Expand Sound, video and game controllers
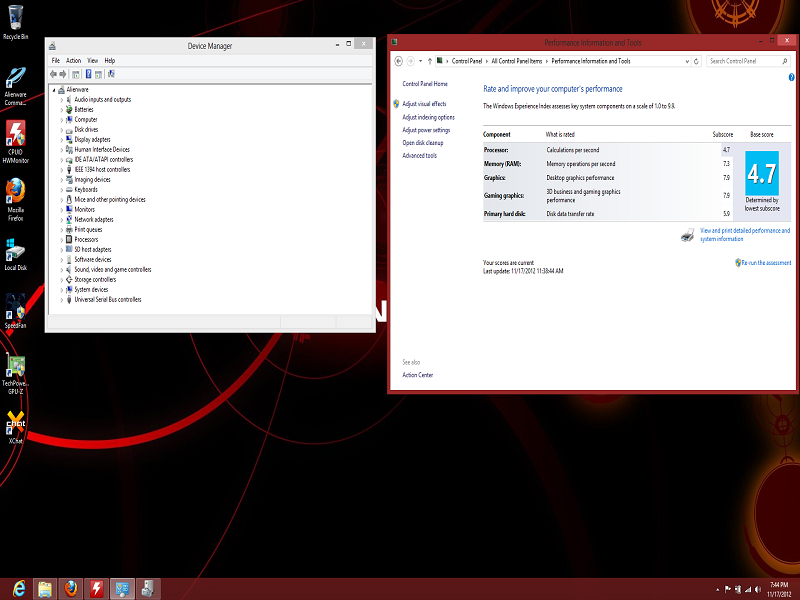 tap(62, 270)
